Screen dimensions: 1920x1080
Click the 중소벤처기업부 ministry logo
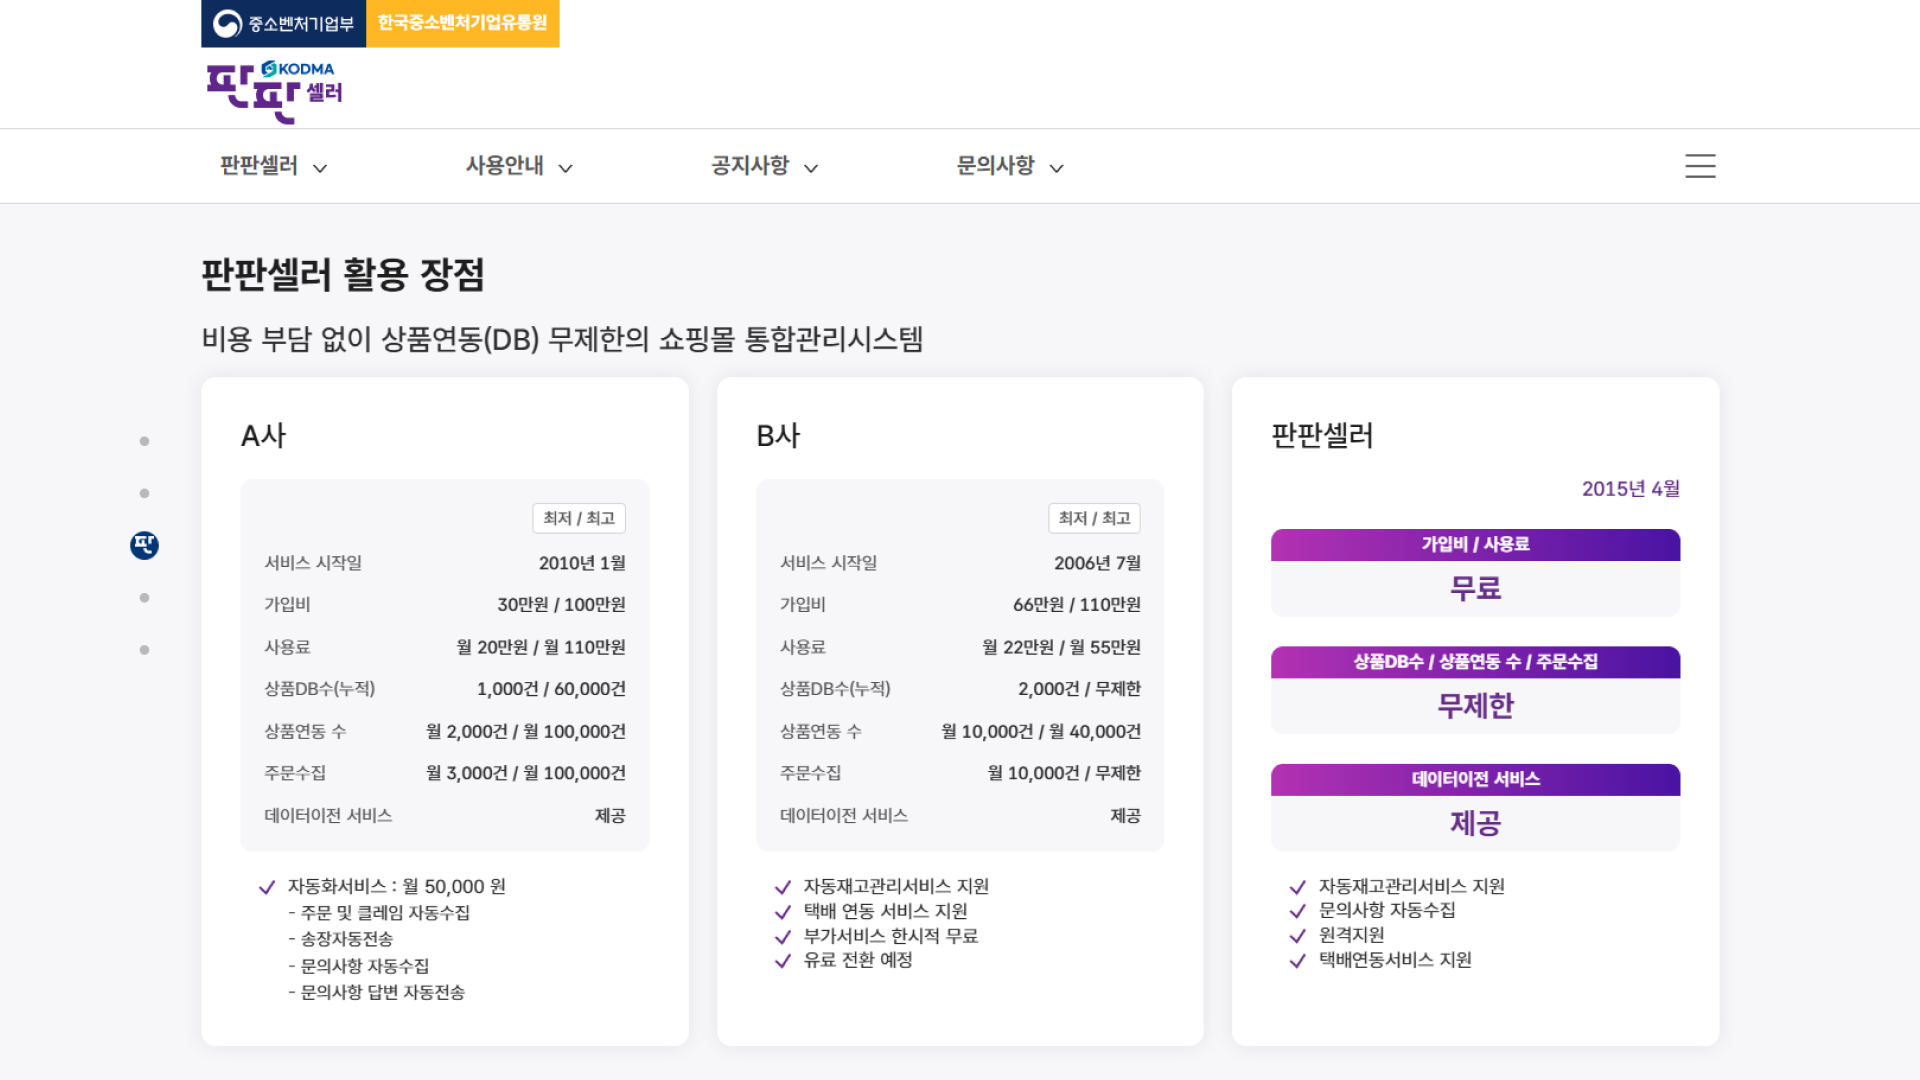(284, 23)
